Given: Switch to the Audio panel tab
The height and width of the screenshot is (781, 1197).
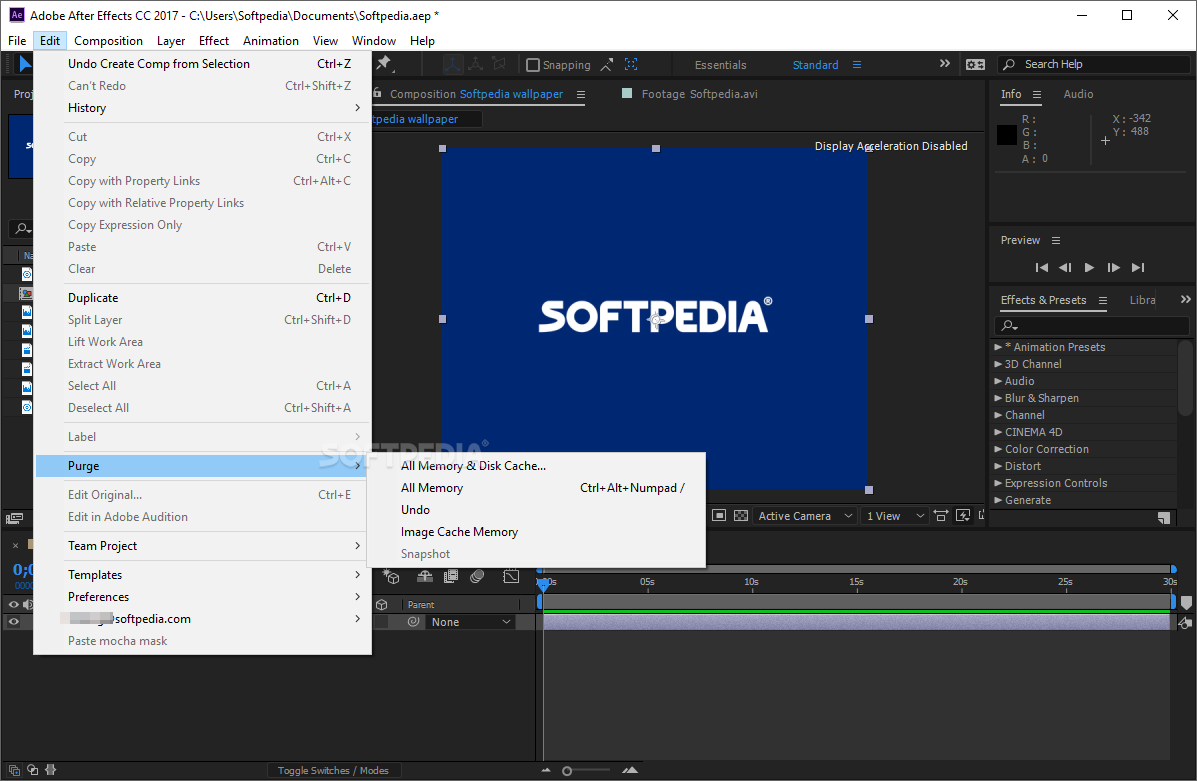Looking at the screenshot, I should [1078, 94].
